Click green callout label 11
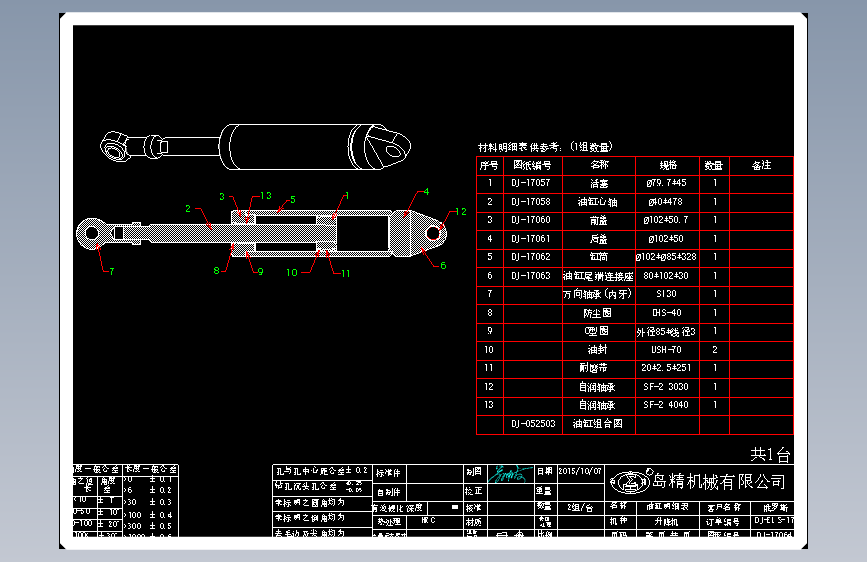The width and height of the screenshot is (867, 562). (x=346, y=273)
